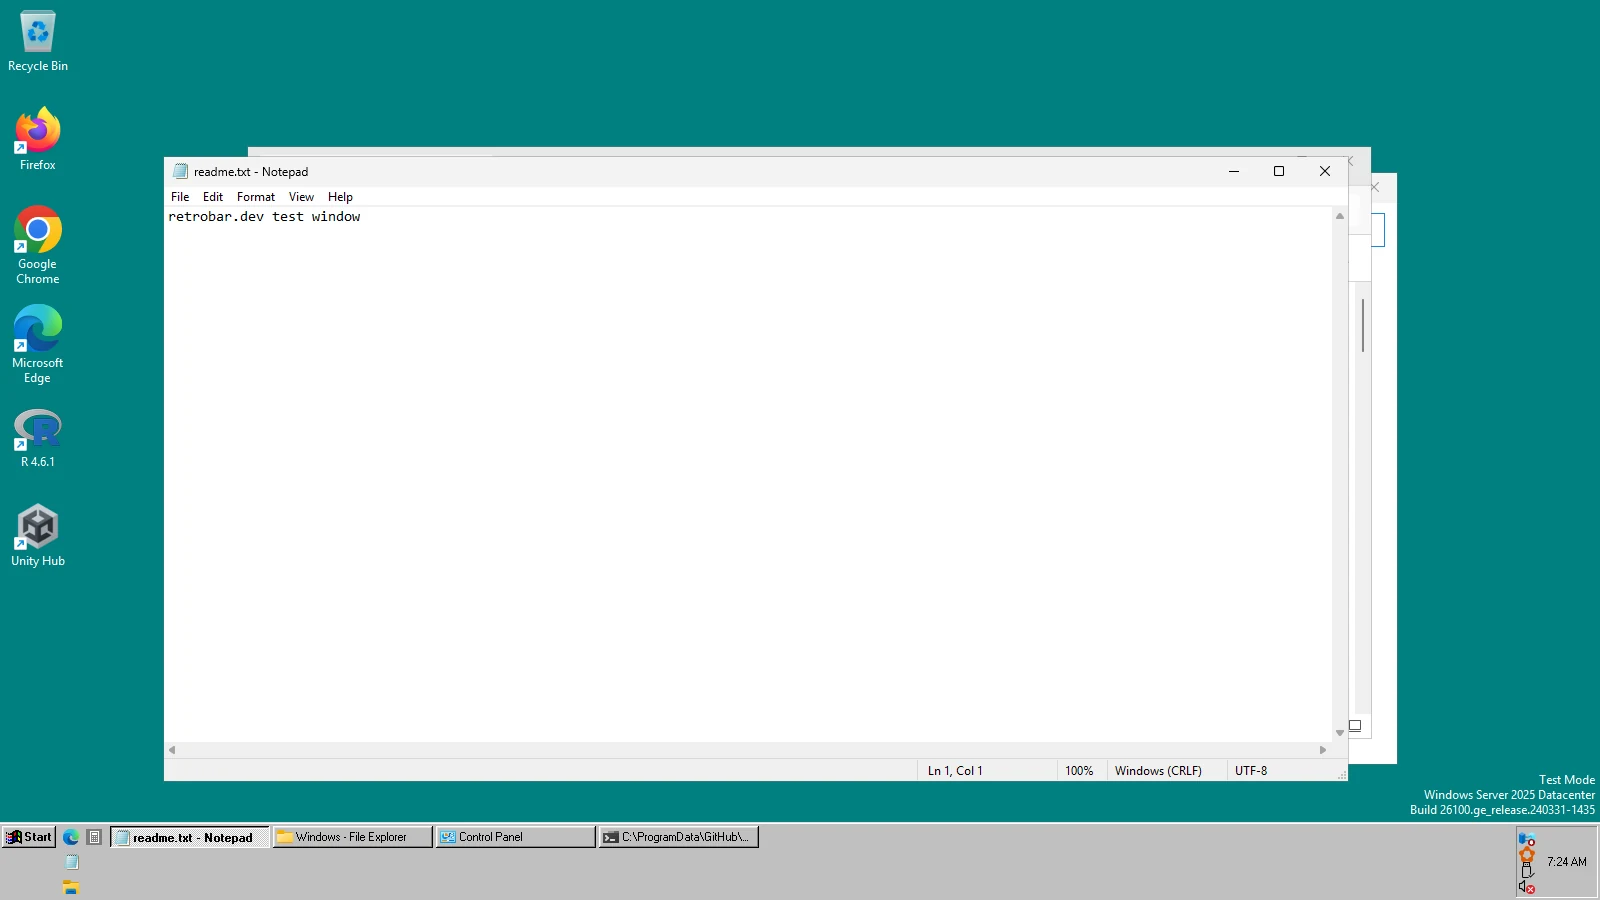Click the 7:24 AM taskbar clock
Screen dimensions: 1600x900
(1566, 862)
